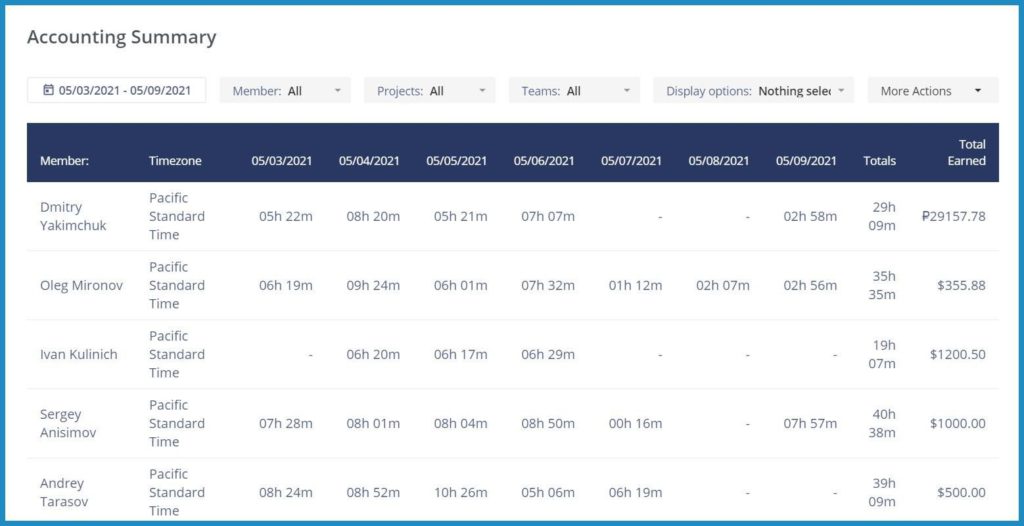Click the 05/06/2021 column header
This screenshot has width=1024, height=526.
544,161
